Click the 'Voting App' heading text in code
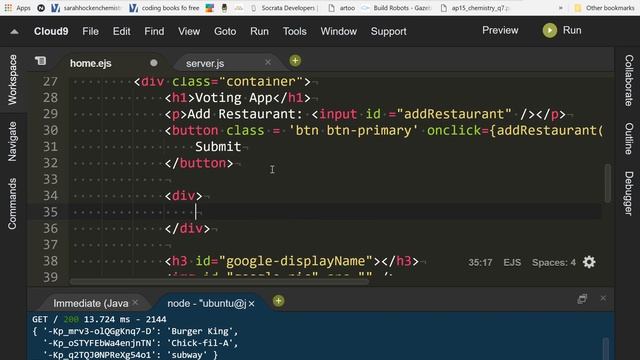Viewport: 640px width, 360px height. pos(233,98)
